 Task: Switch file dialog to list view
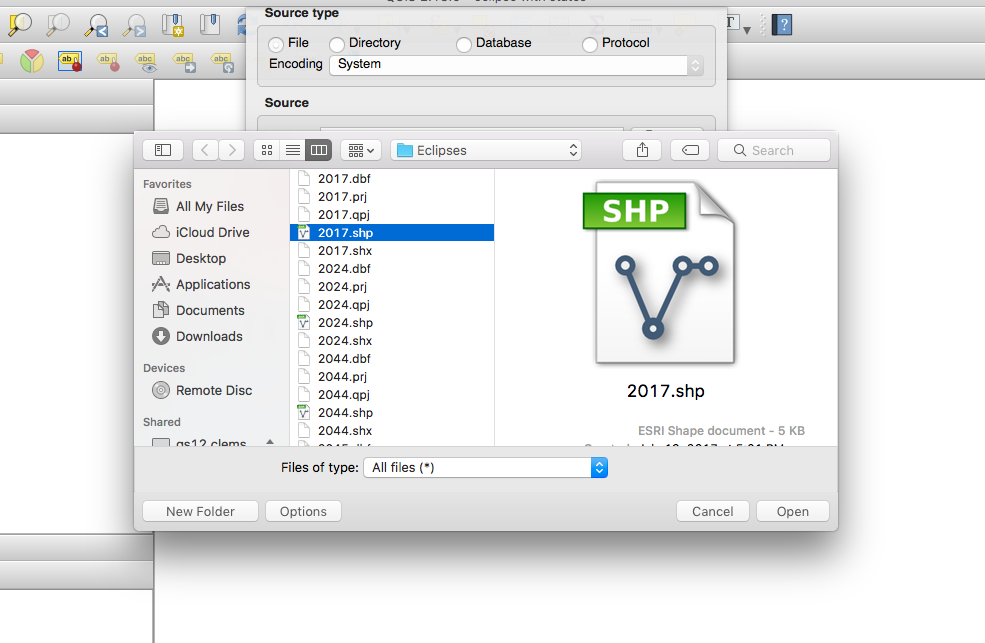(x=293, y=150)
